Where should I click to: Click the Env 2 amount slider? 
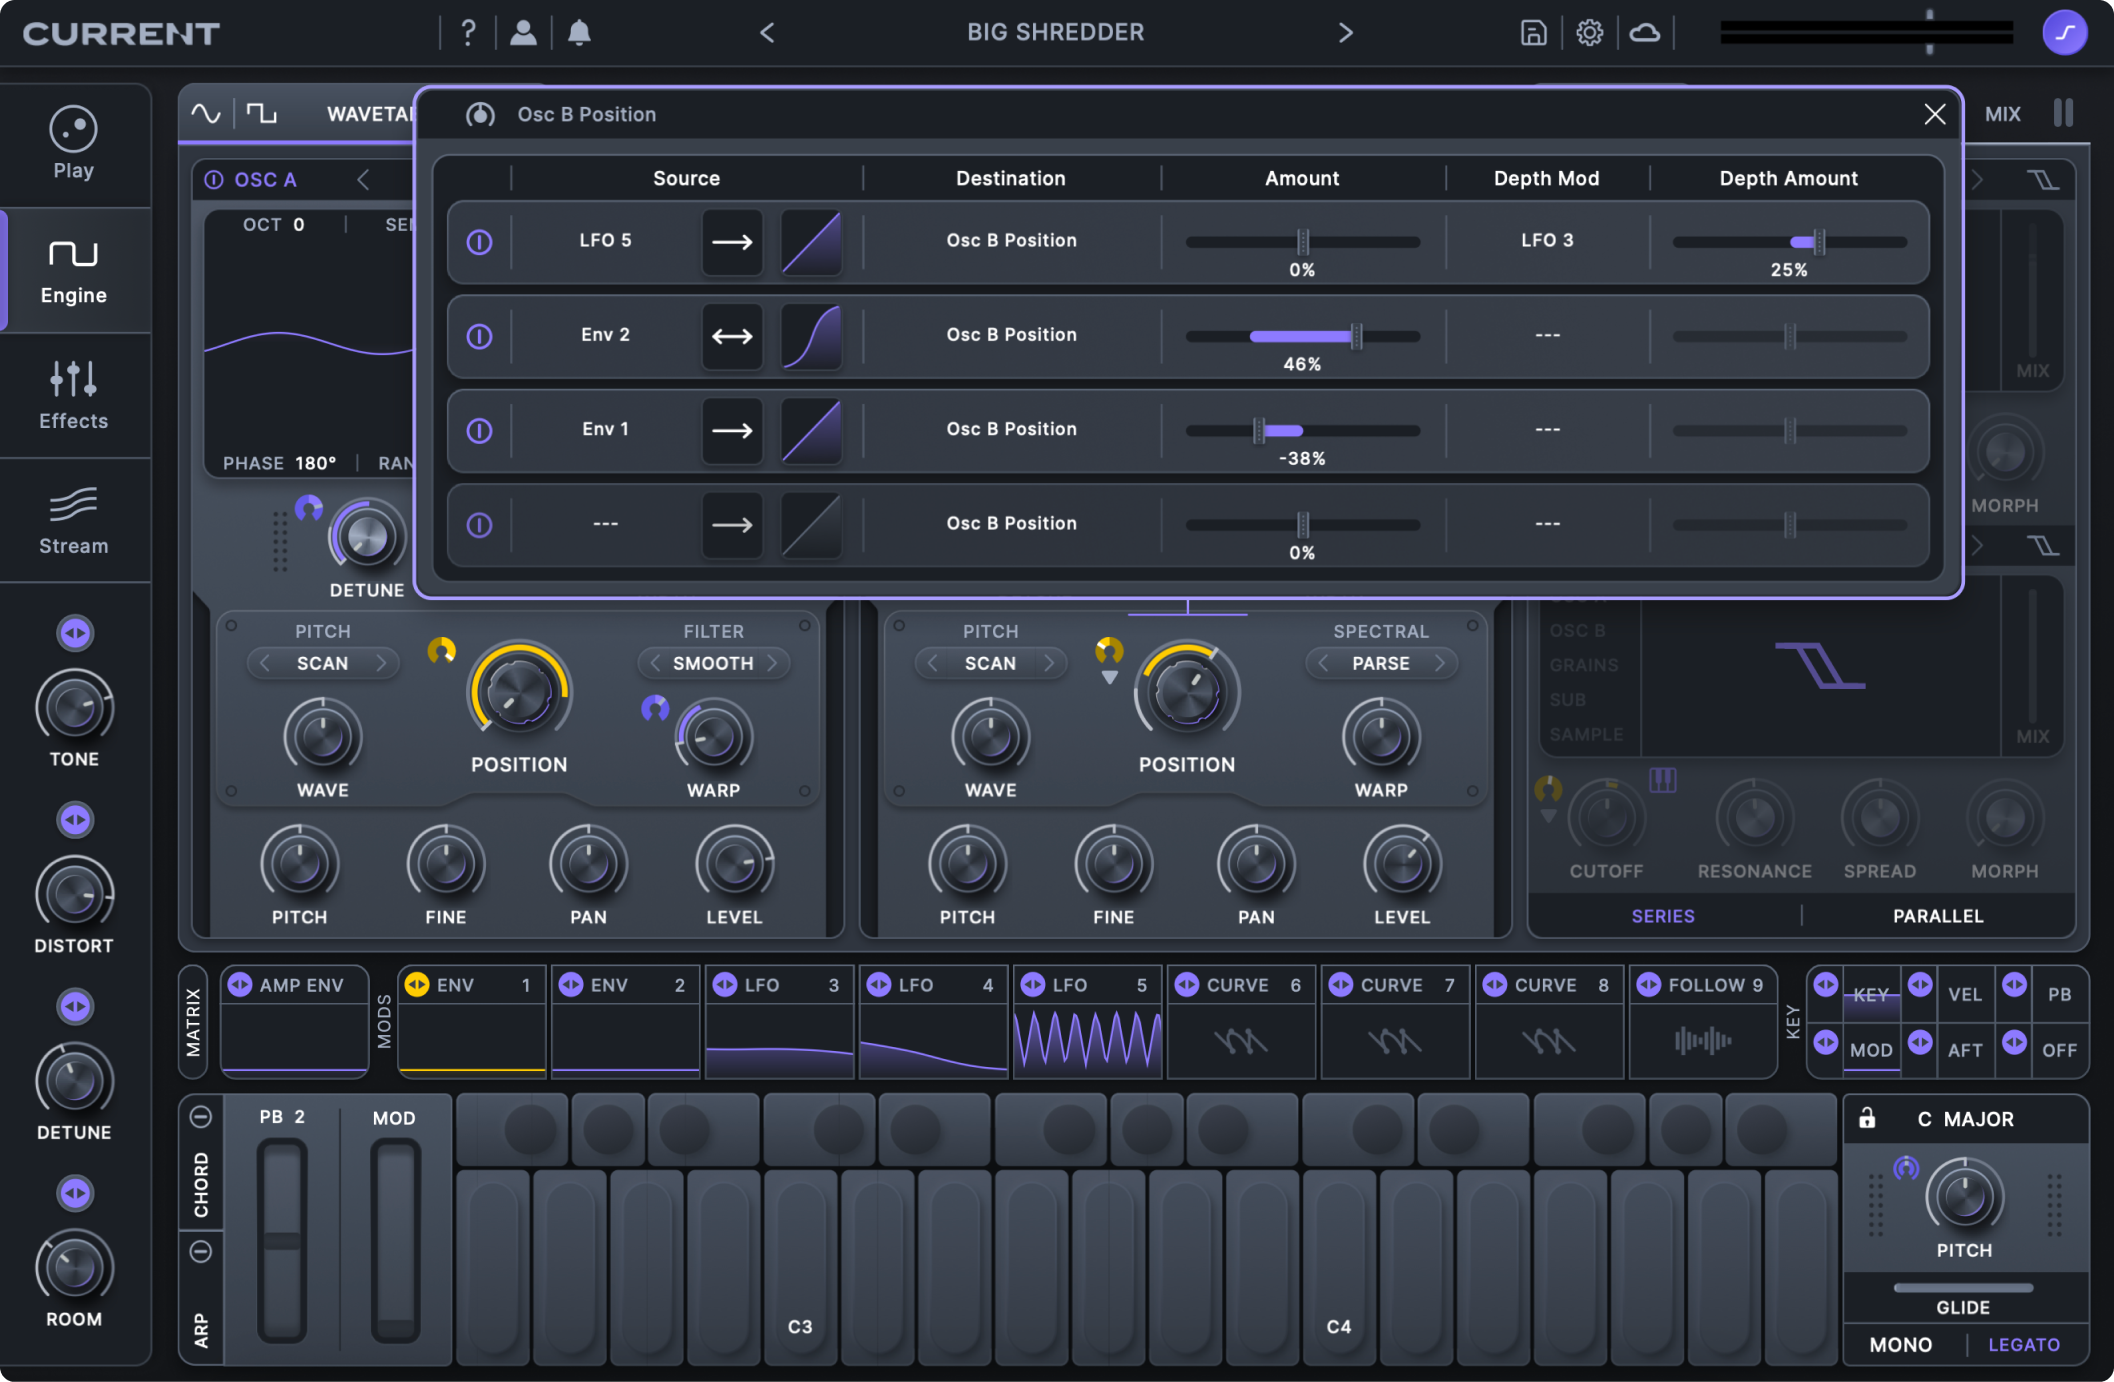coord(1302,337)
